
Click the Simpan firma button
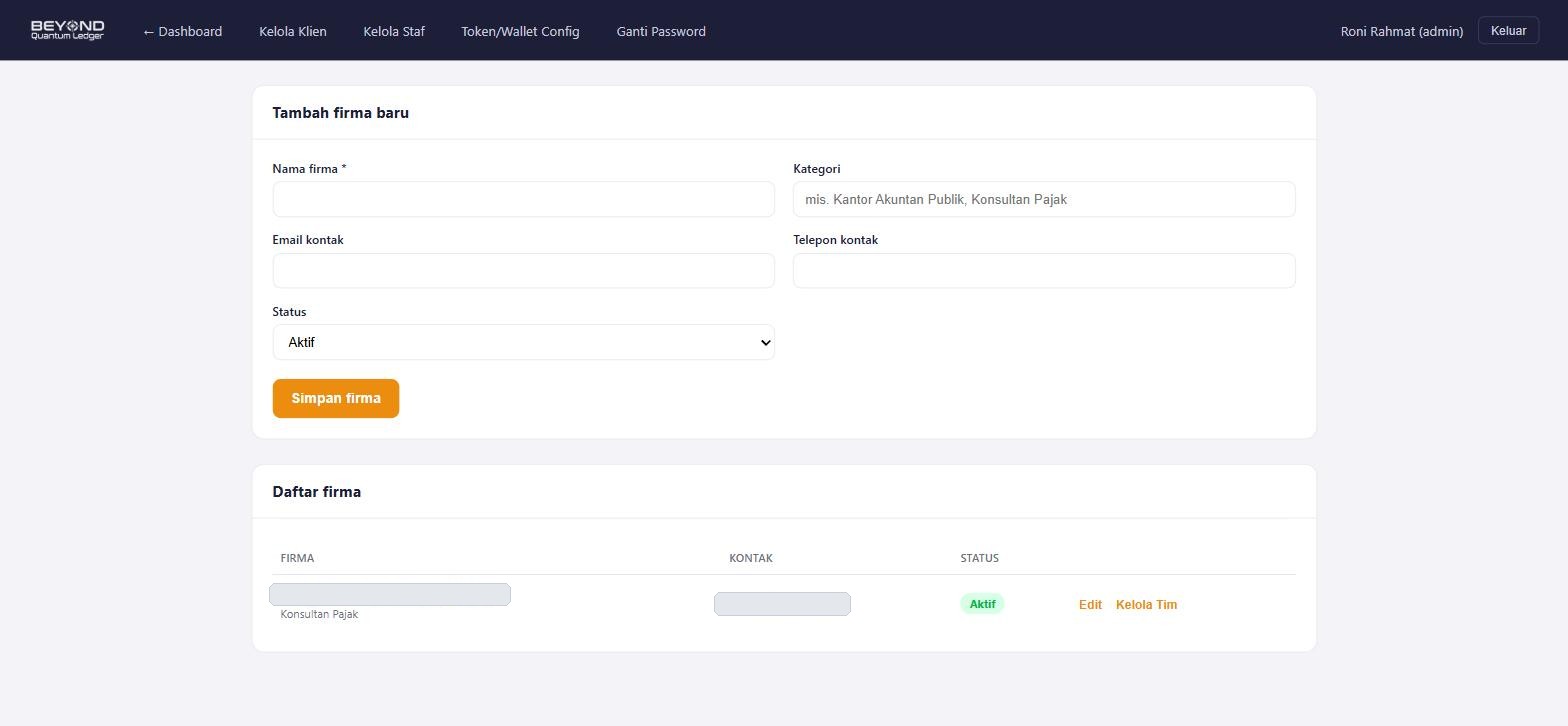(336, 398)
